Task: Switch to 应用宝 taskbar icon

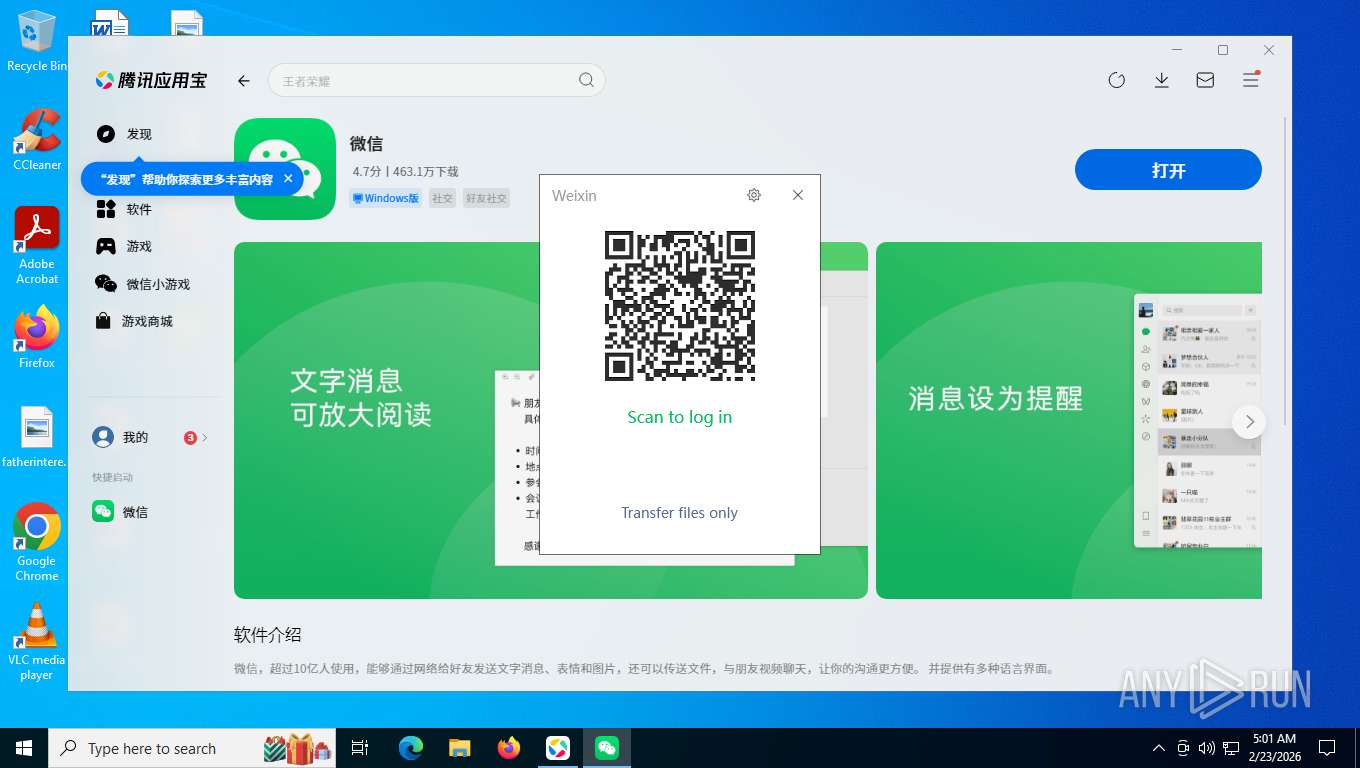Action: coord(558,748)
